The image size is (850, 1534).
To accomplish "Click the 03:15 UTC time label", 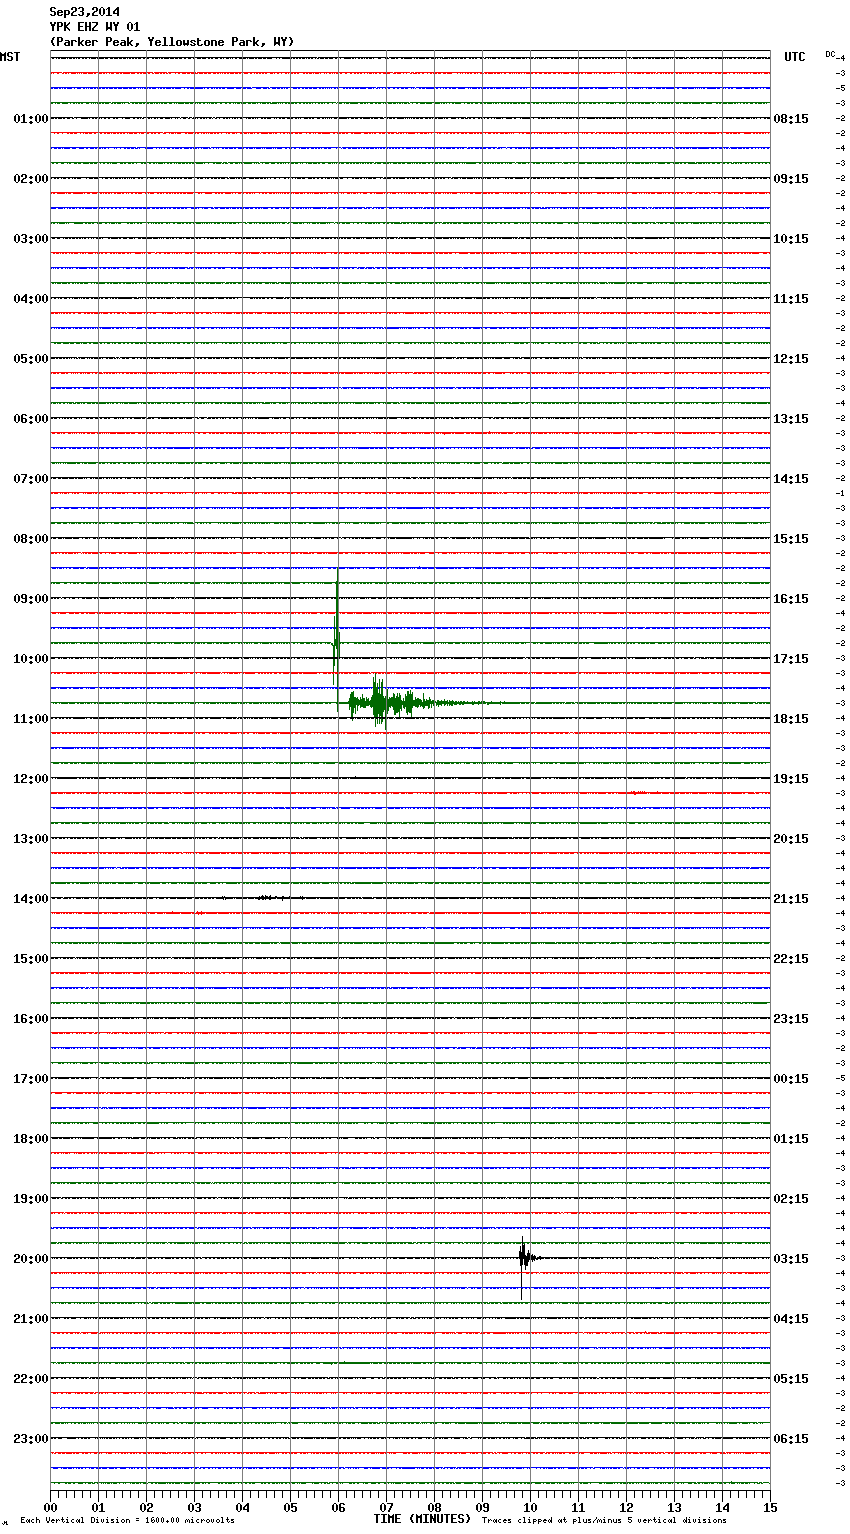I will pyautogui.click(x=791, y=1259).
